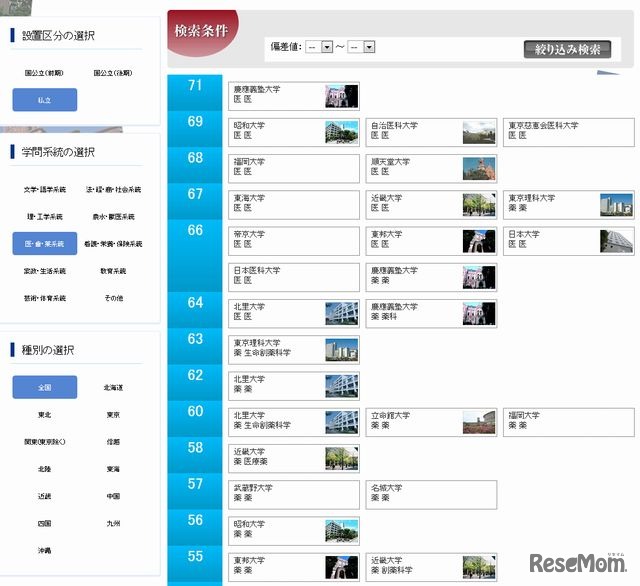Viewport: 640px width, 586px height.
Task: Click the 慶應義塾大学 photo in row 71
Action: coord(341,96)
